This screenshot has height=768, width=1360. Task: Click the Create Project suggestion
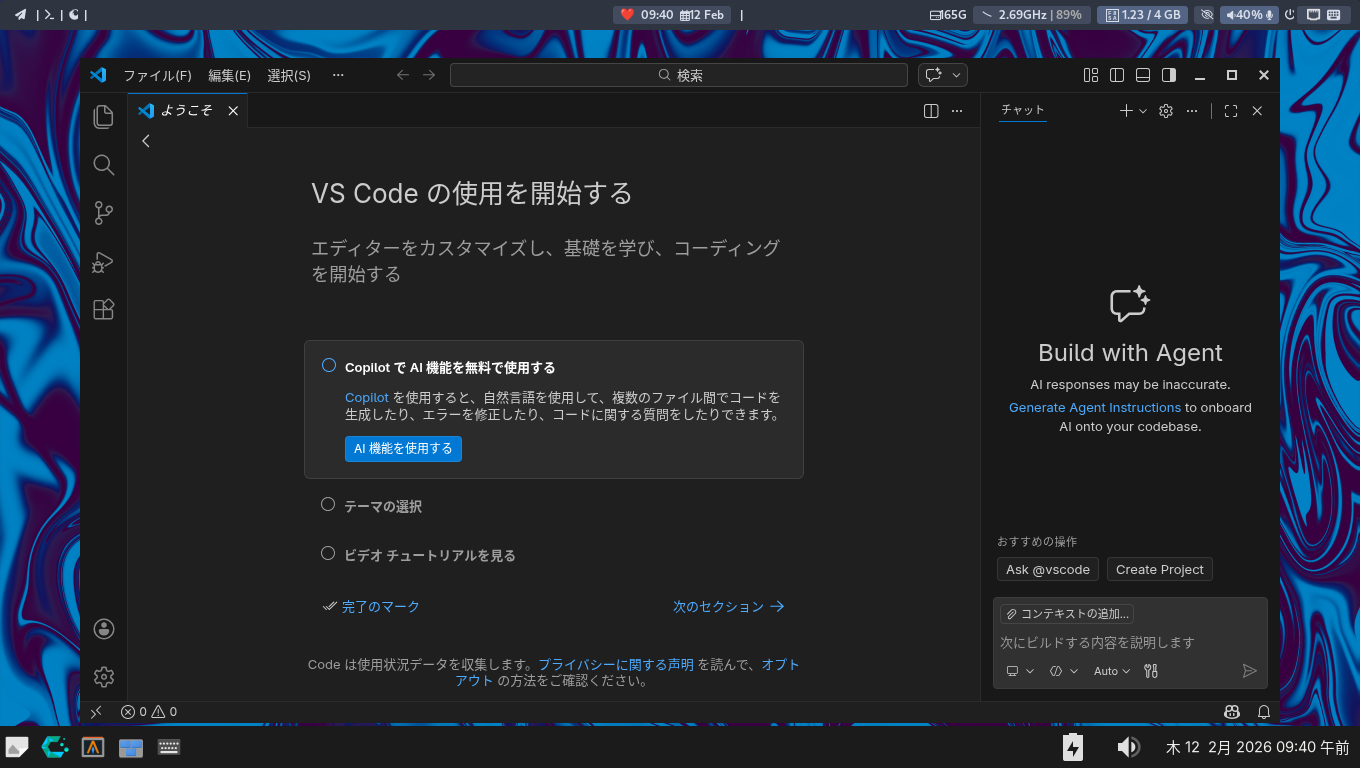click(1160, 569)
